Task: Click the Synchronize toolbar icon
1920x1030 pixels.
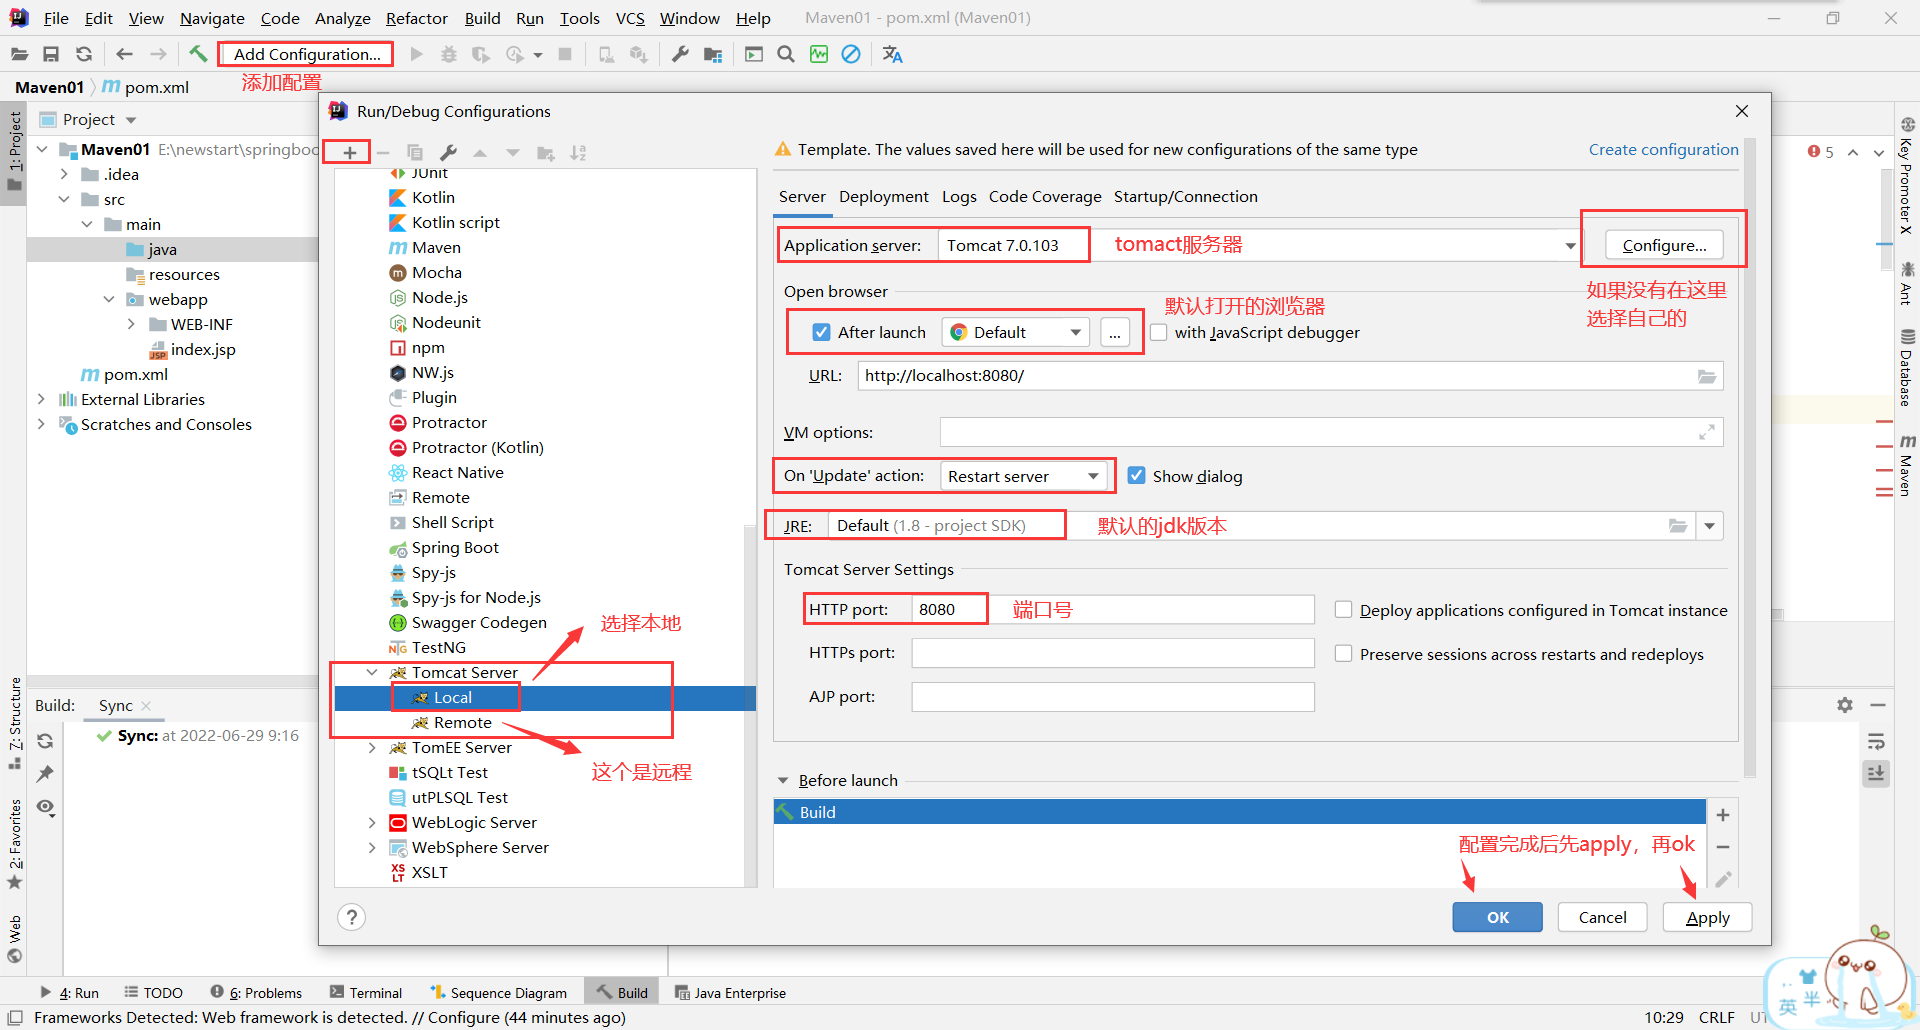Action: [x=84, y=54]
